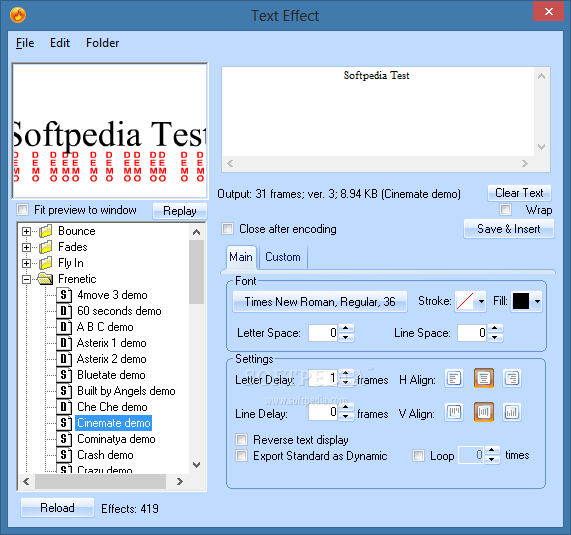571x535 pixels.
Task: Increase Letter Space with up arrow
Action: pyautogui.click(x=346, y=329)
